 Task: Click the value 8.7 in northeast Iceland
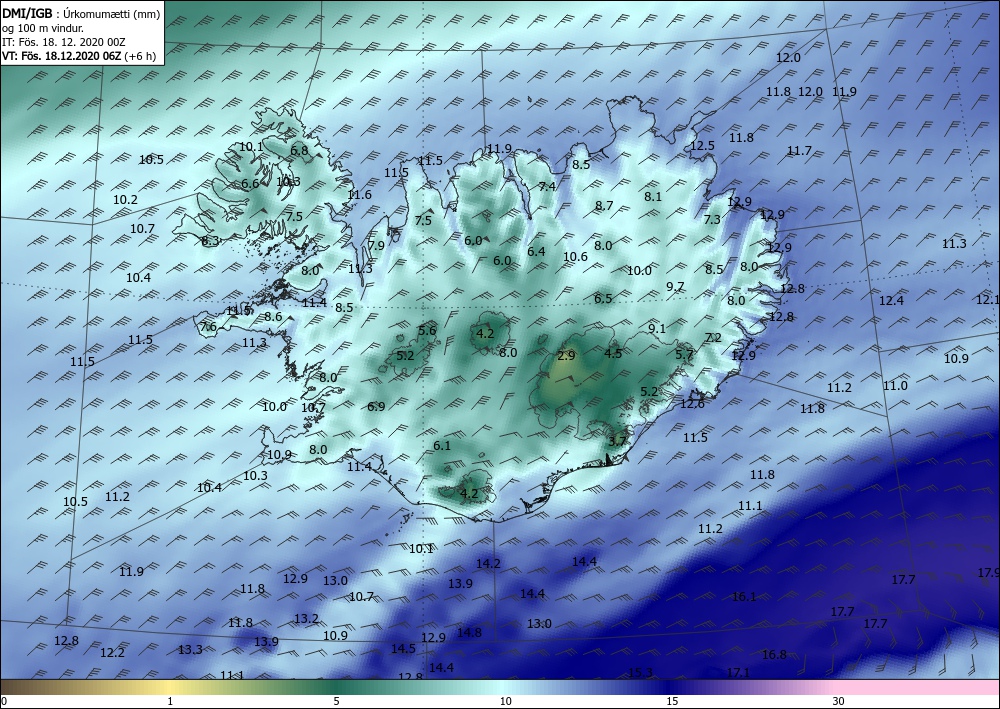click(604, 205)
